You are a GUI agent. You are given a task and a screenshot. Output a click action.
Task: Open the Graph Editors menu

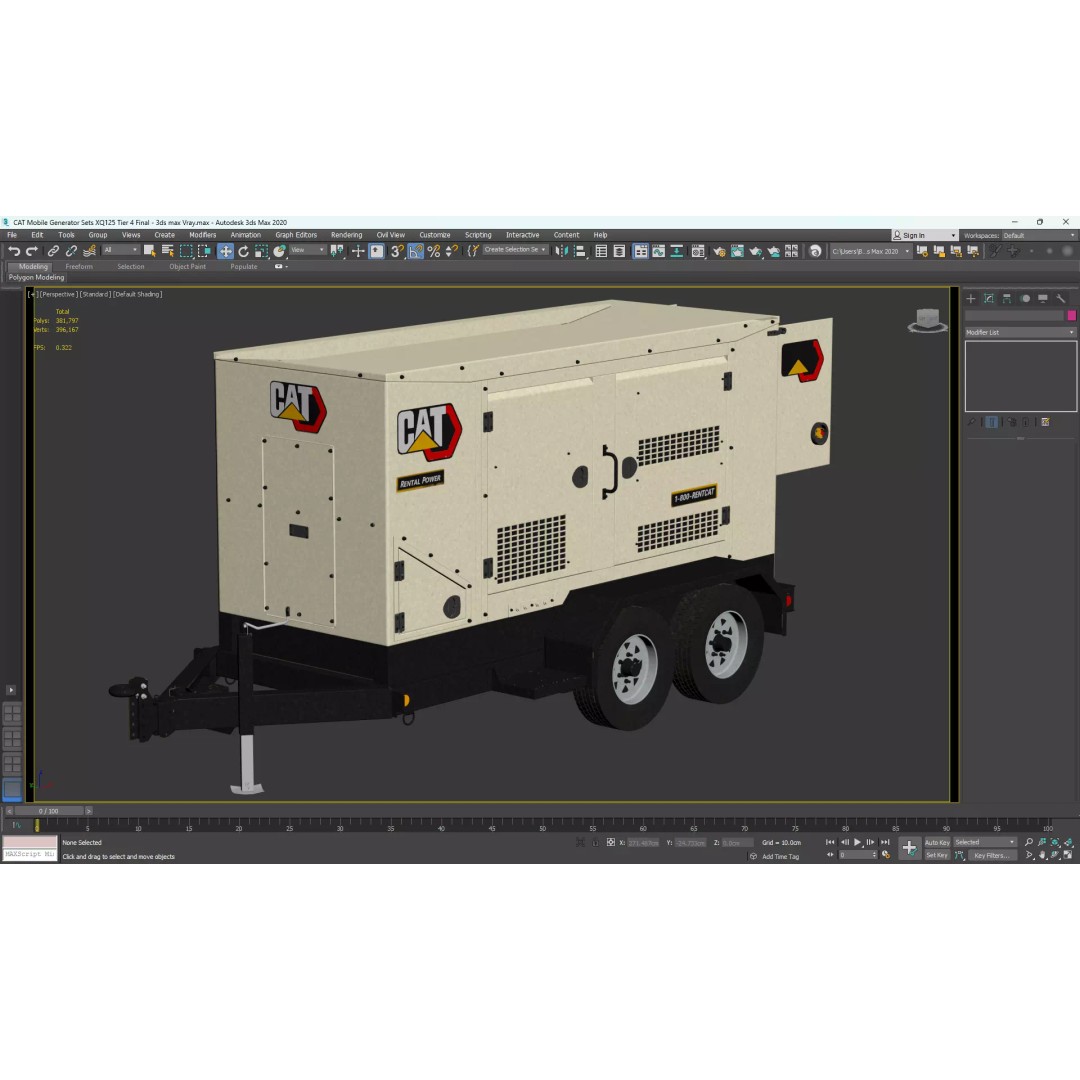(x=296, y=235)
